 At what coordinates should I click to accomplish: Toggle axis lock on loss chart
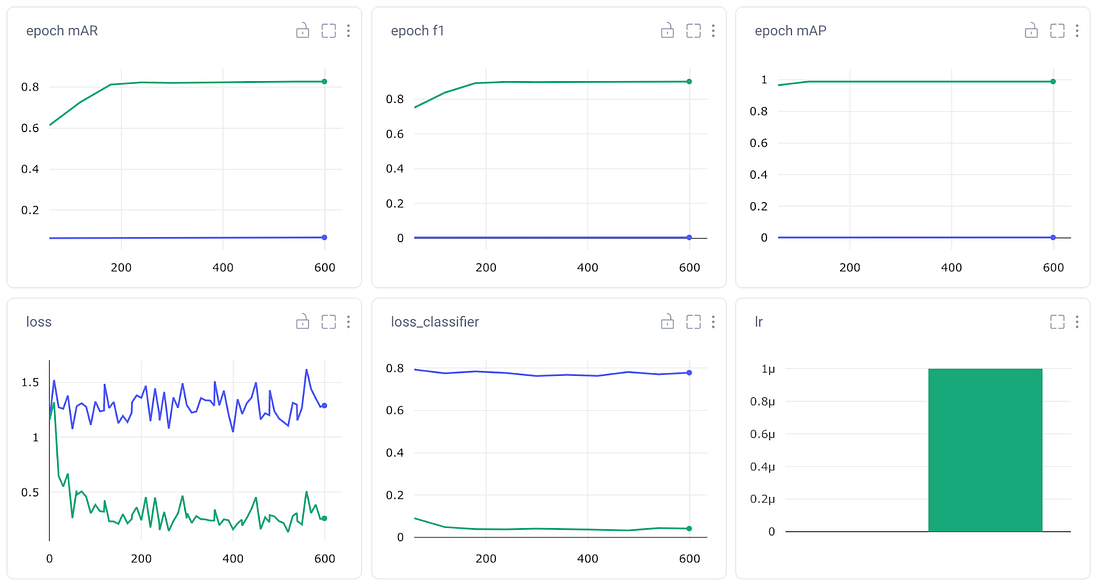coord(302,322)
